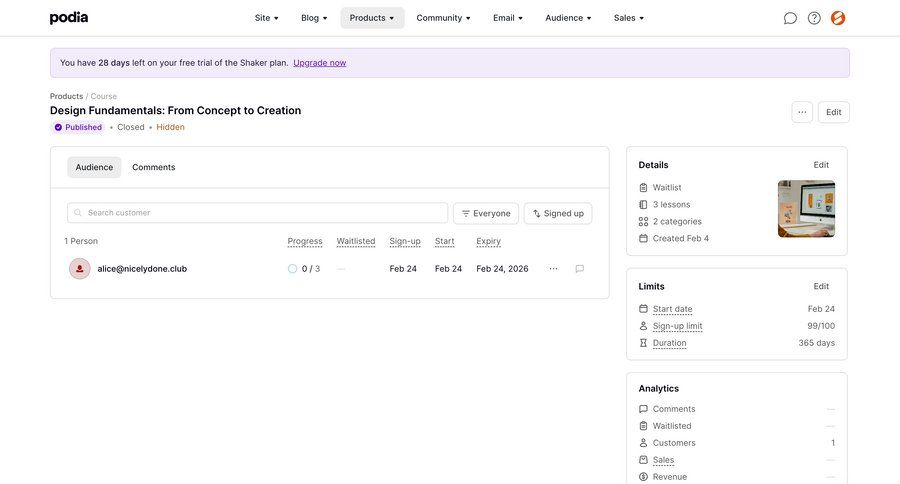
Task: Click the Upgrade now link
Action: 320,63
